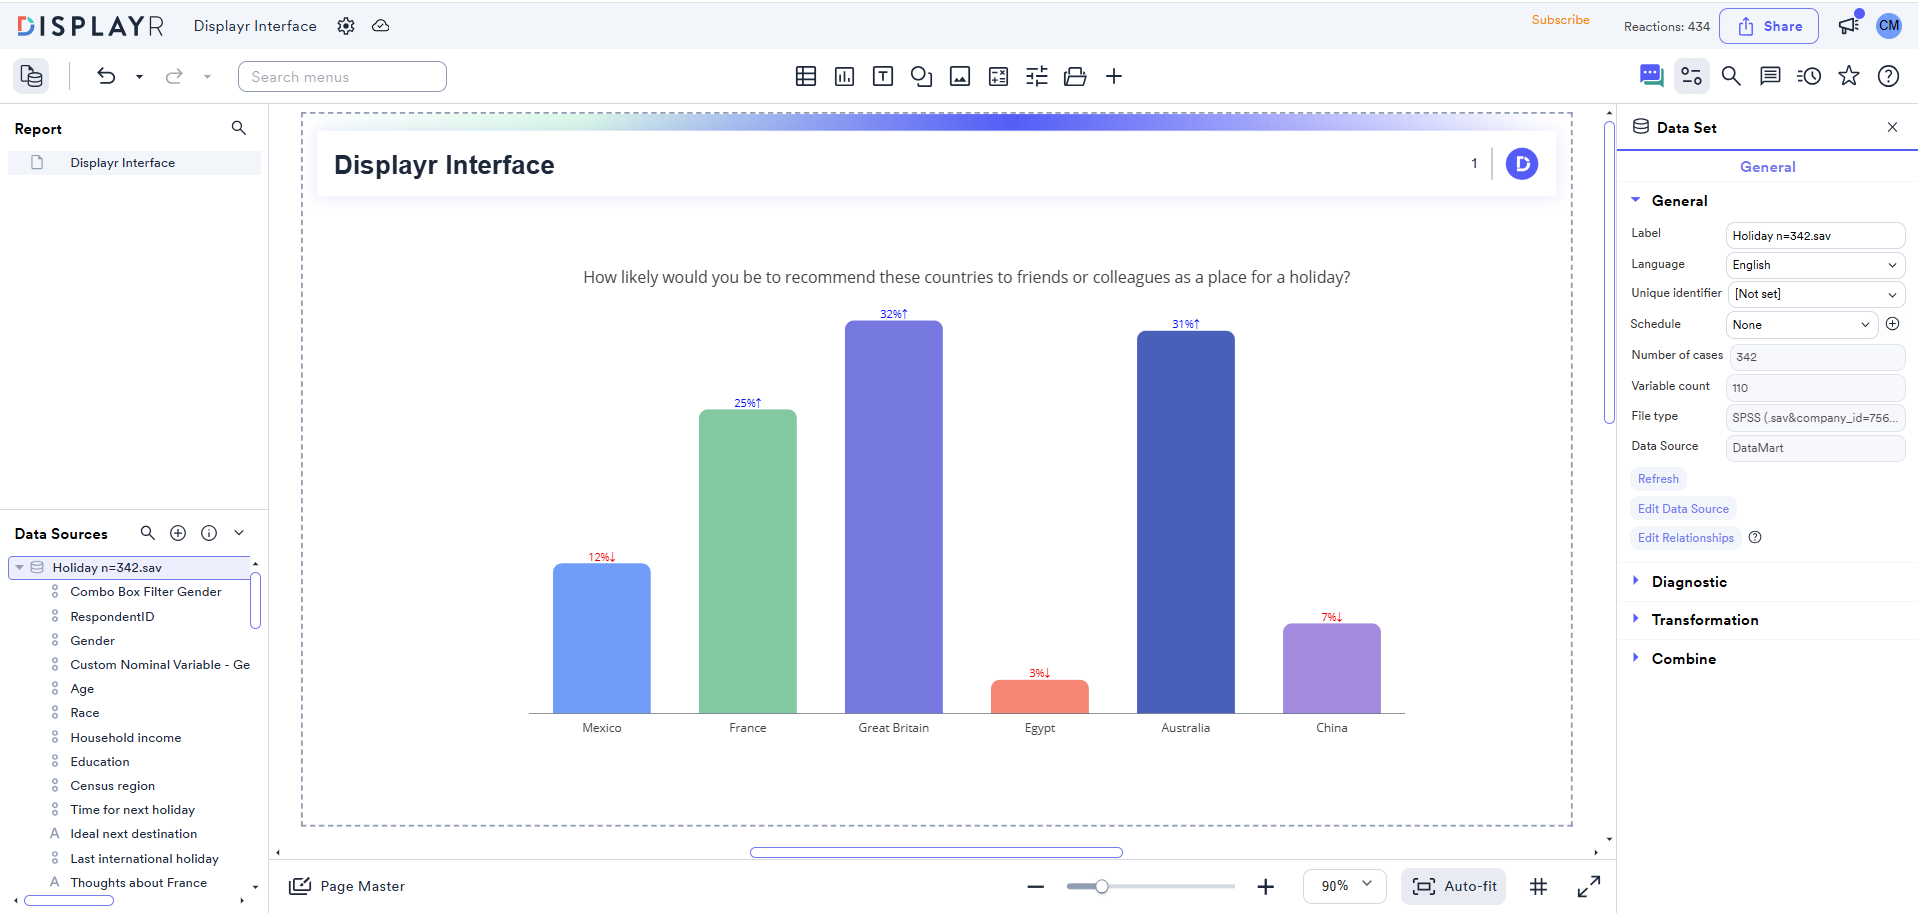Add a schedule with the plus icon
This screenshot has height=913, width=1918.
click(1892, 324)
